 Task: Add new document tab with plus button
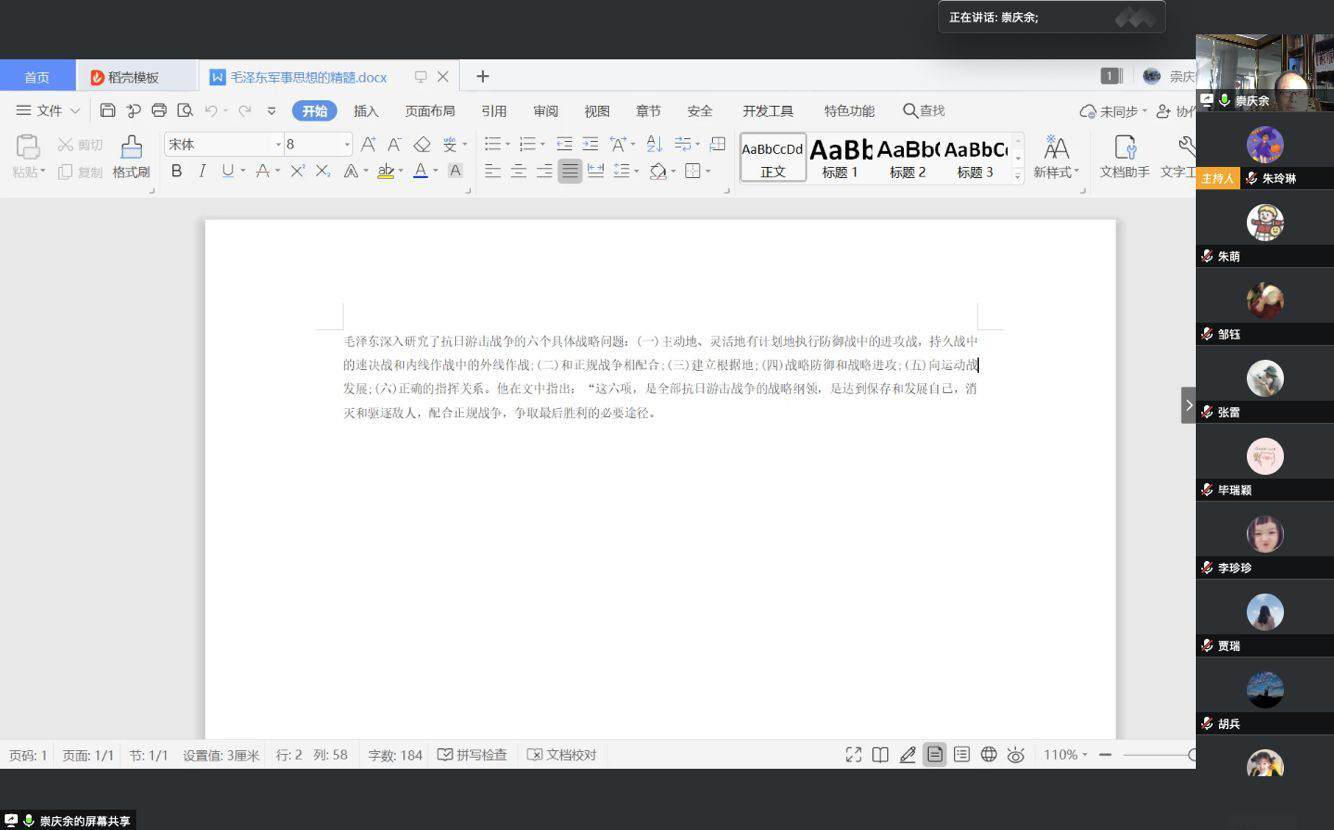coord(482,77)
